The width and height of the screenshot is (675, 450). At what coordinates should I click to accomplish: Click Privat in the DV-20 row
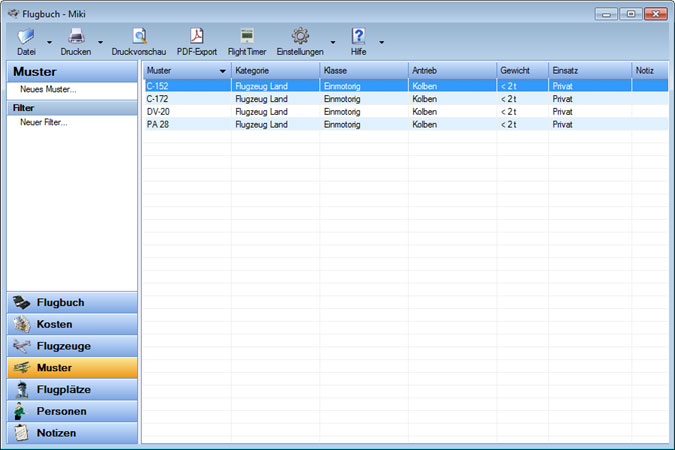(x=562, y=112)
